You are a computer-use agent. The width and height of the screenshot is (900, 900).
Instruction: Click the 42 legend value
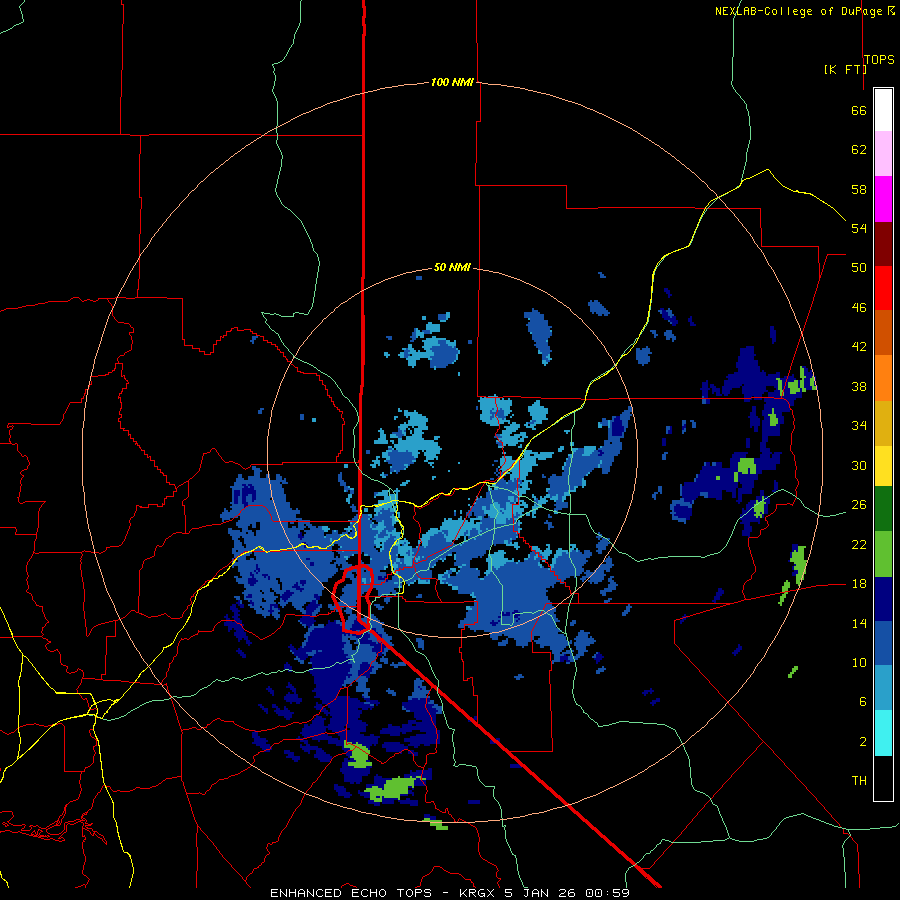[859, 347]
